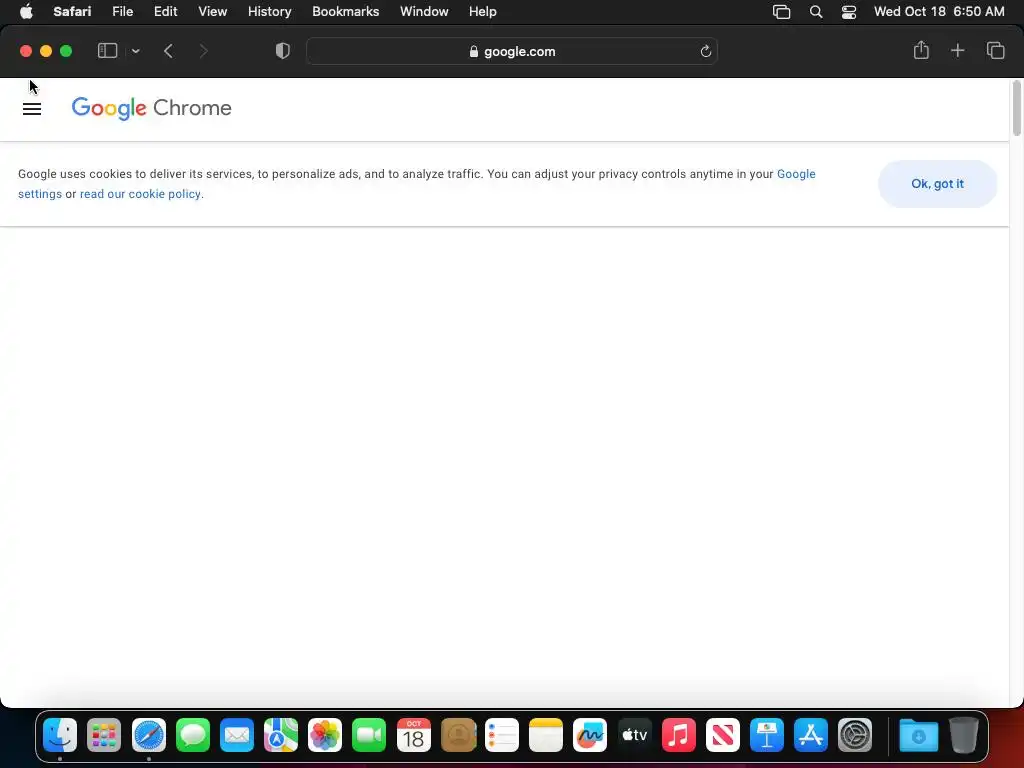Open the Bookmarks menu

pos(345,11)
